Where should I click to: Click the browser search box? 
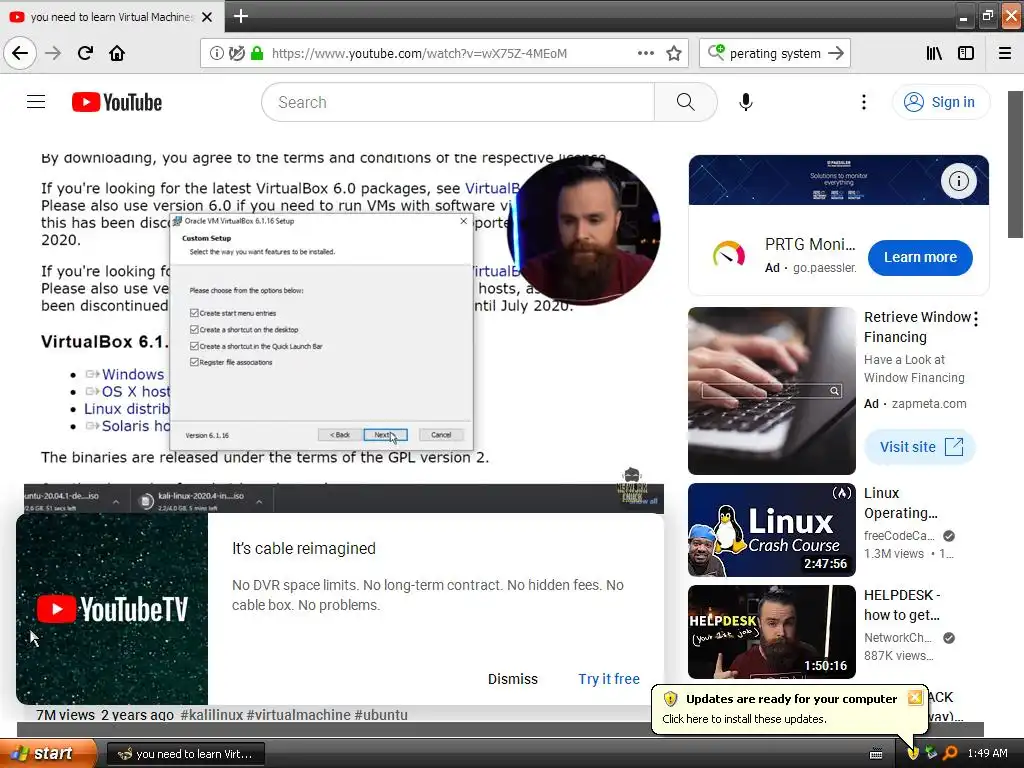775,54
